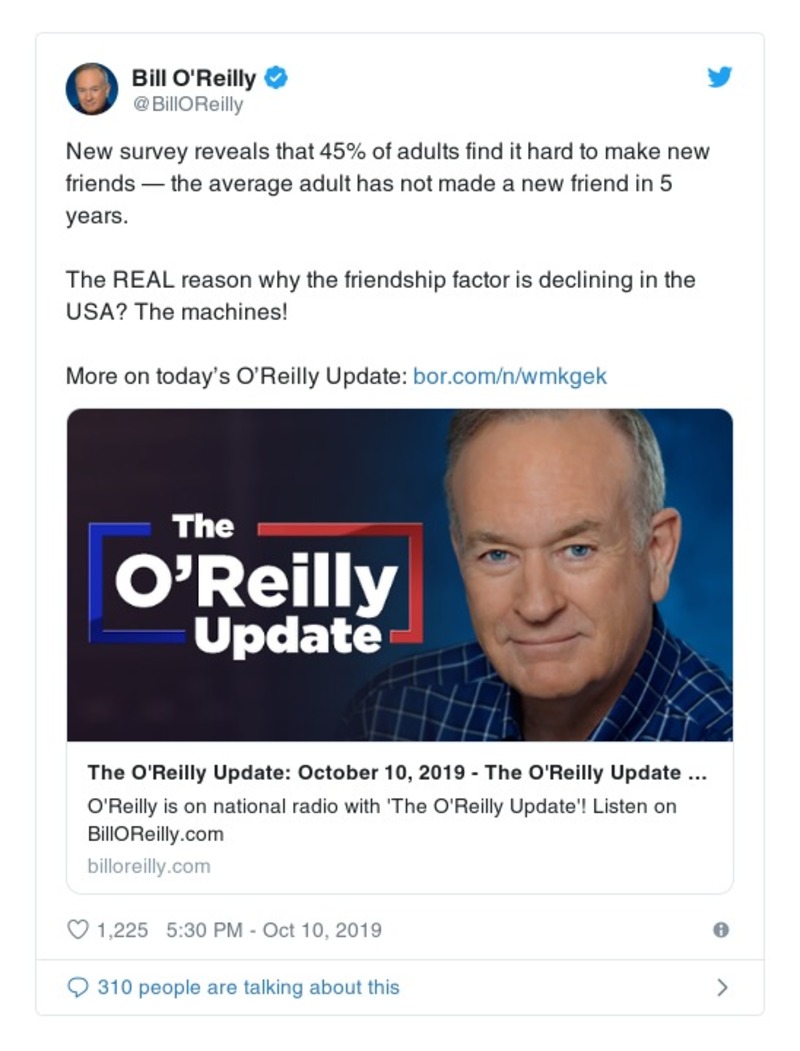The image size is (800, 1051).
Task: Click the 1,225 likes count
Action: point(122,930)
